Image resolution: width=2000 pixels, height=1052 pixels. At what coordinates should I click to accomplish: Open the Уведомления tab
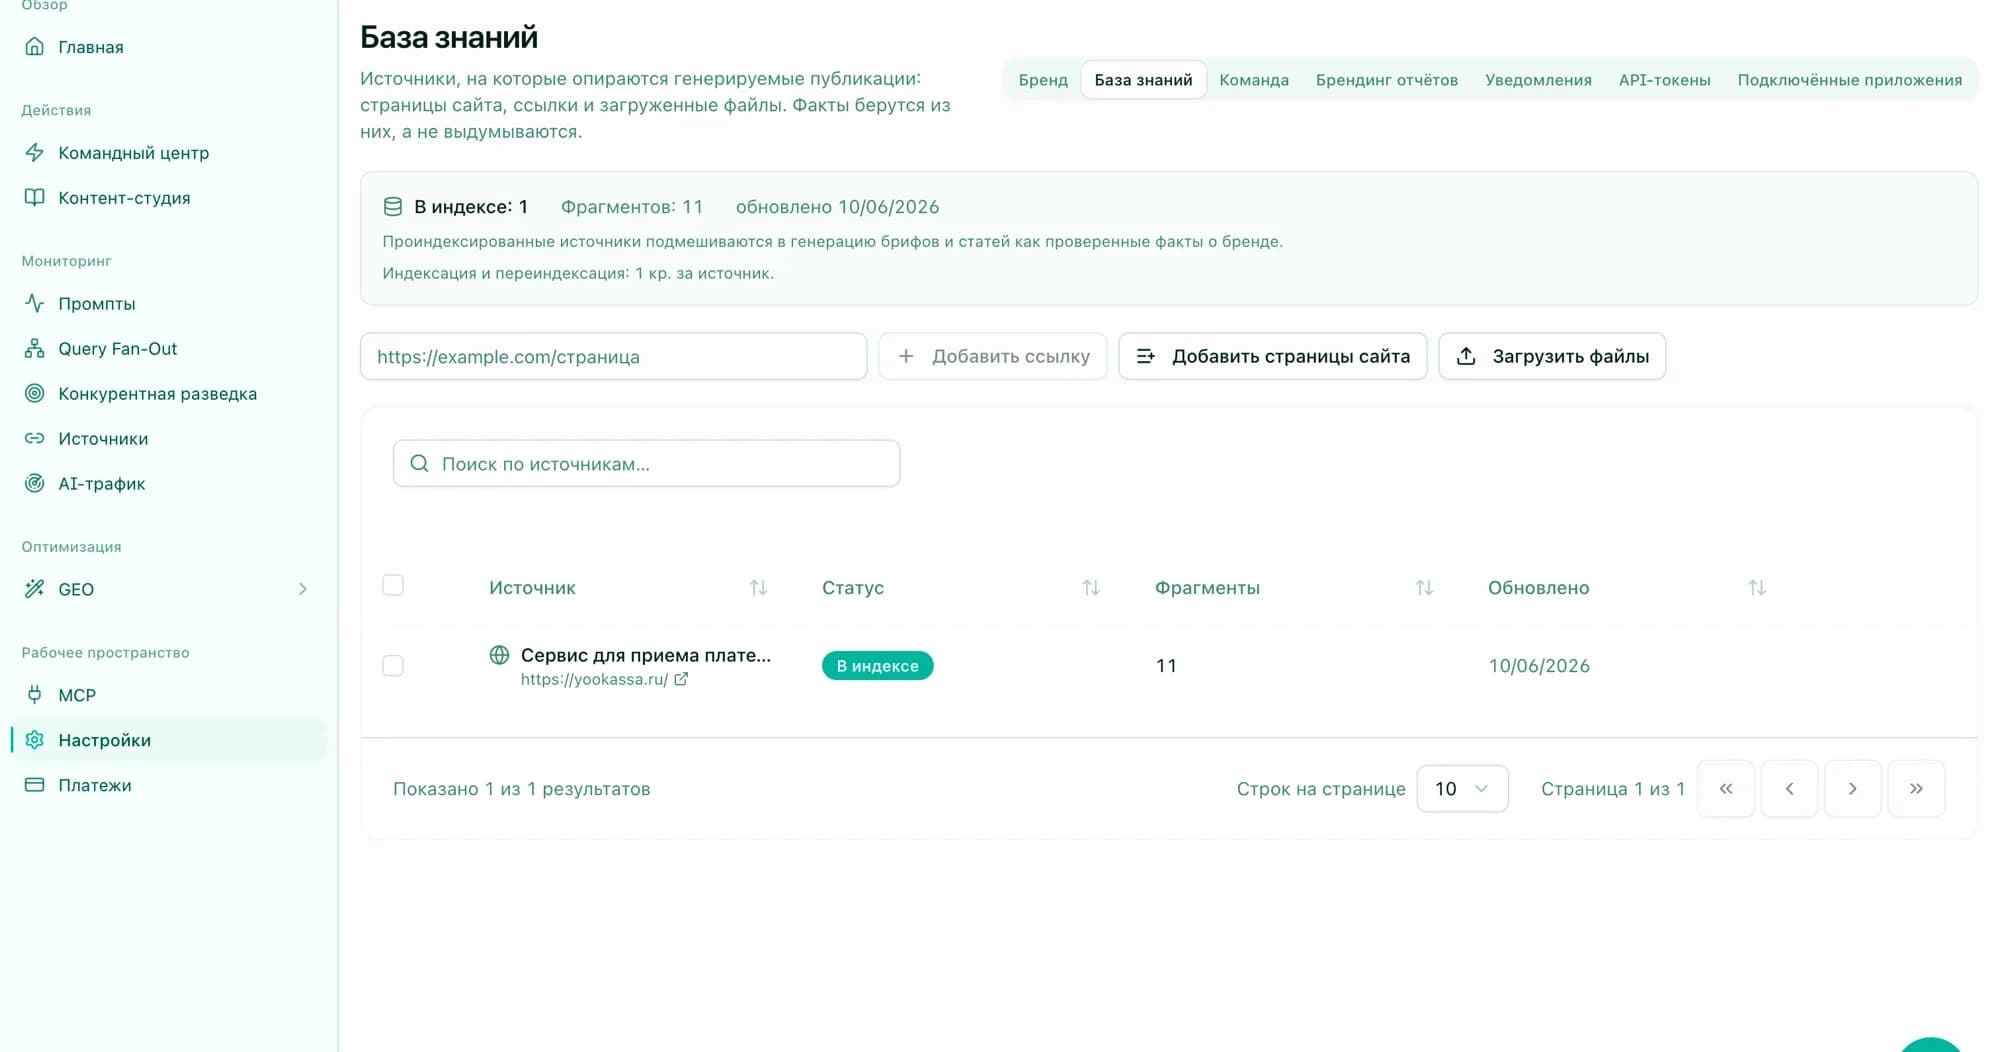point(1538,80)
